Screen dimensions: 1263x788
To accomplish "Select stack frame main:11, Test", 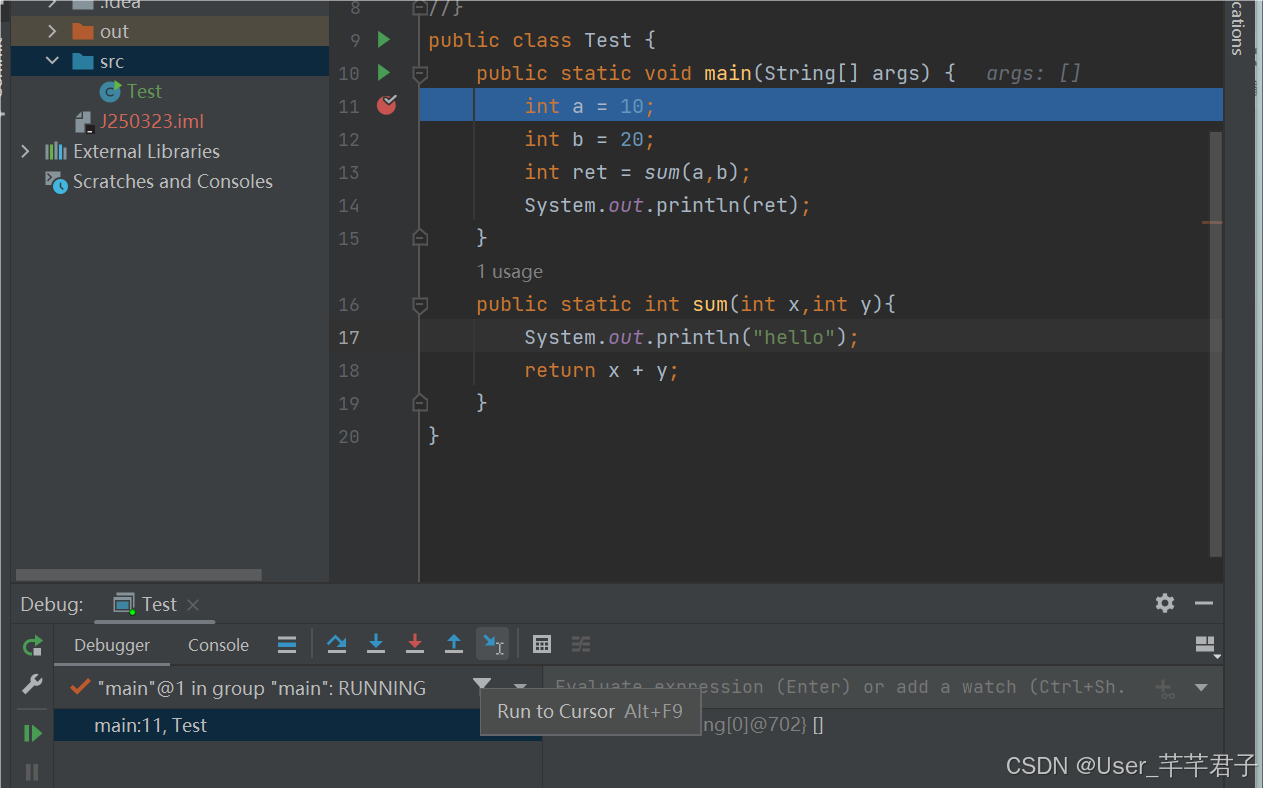I will pos(298,726).
